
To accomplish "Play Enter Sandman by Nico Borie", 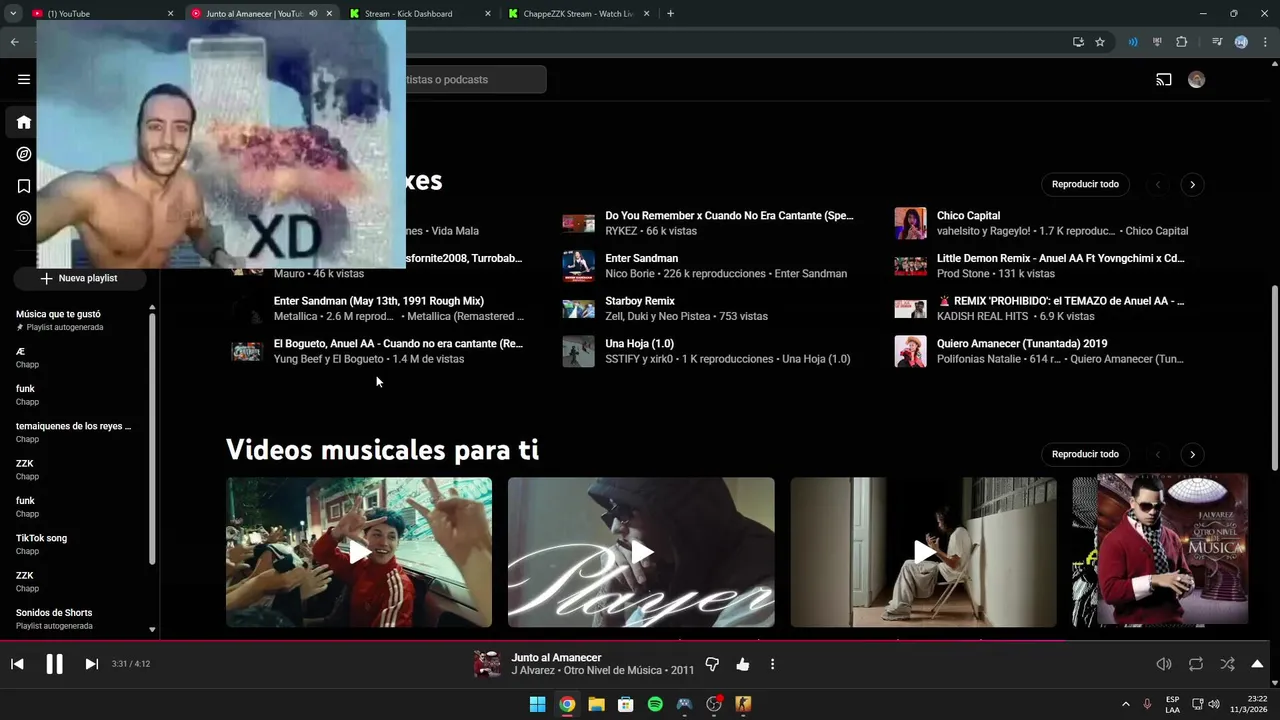I will tap(711, 266).
